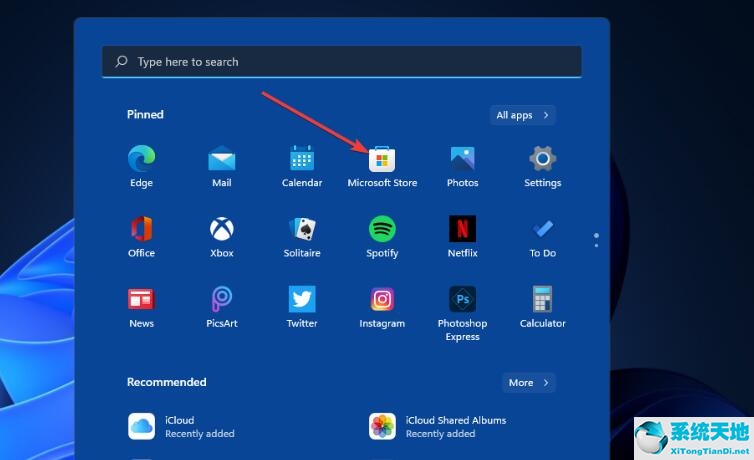Screen dimensions: 754x460
Task: Open the News app
Action: pos(141,308)
